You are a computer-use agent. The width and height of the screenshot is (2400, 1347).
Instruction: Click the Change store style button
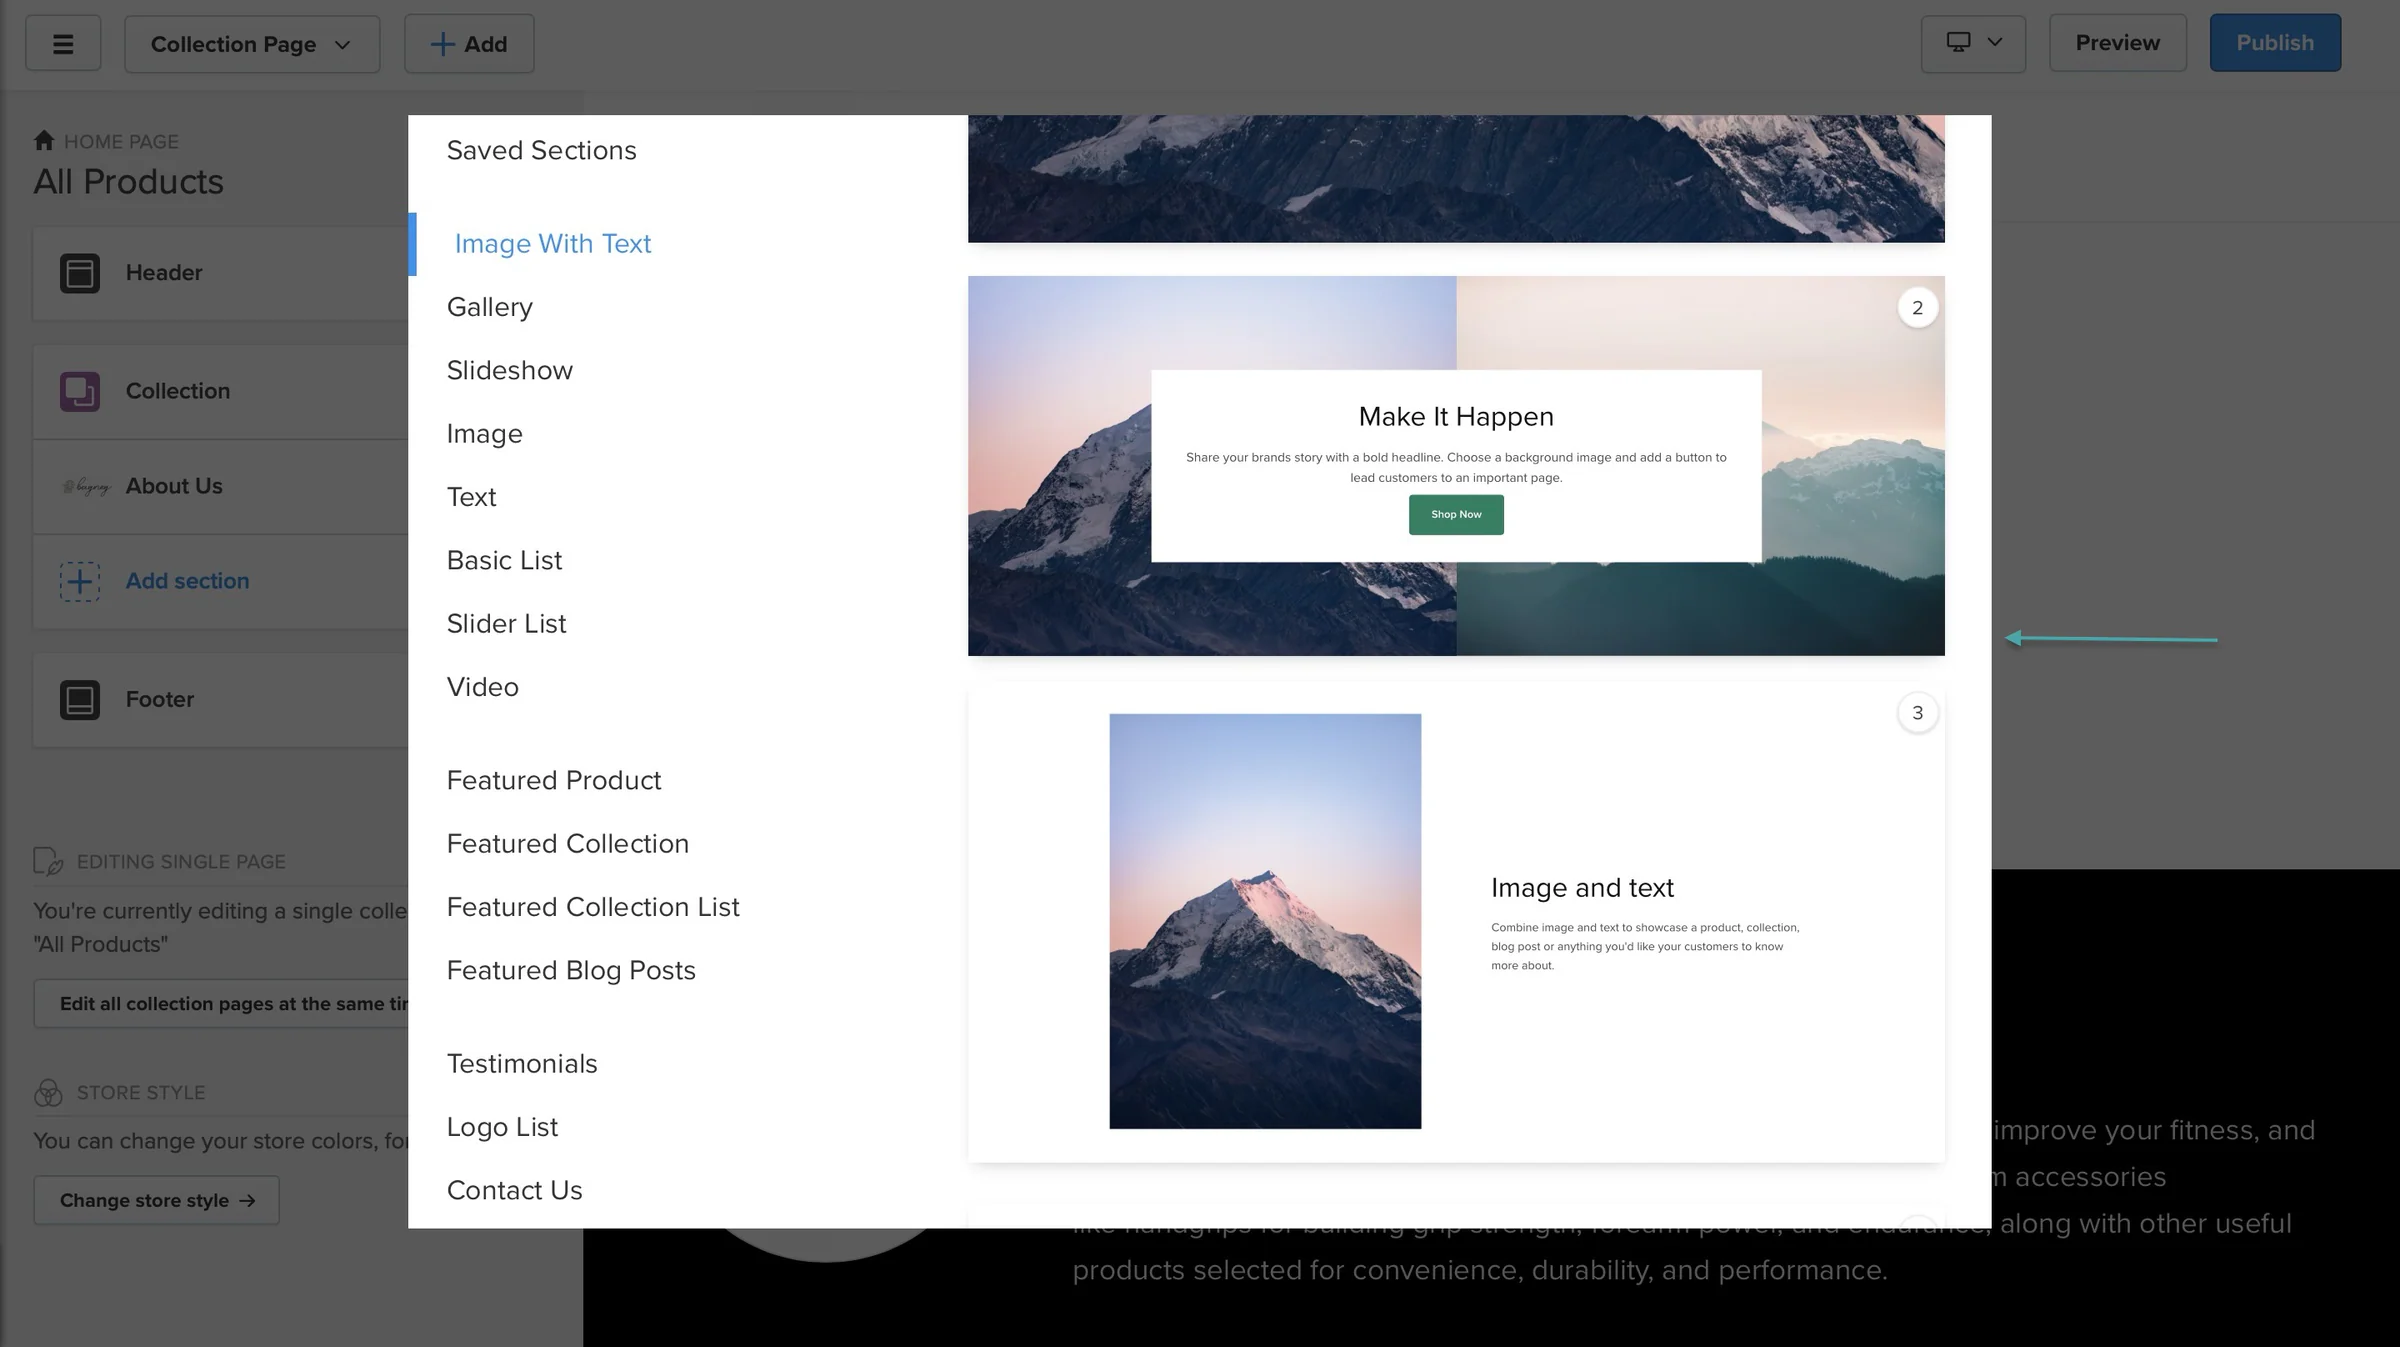pos(157,1200)
